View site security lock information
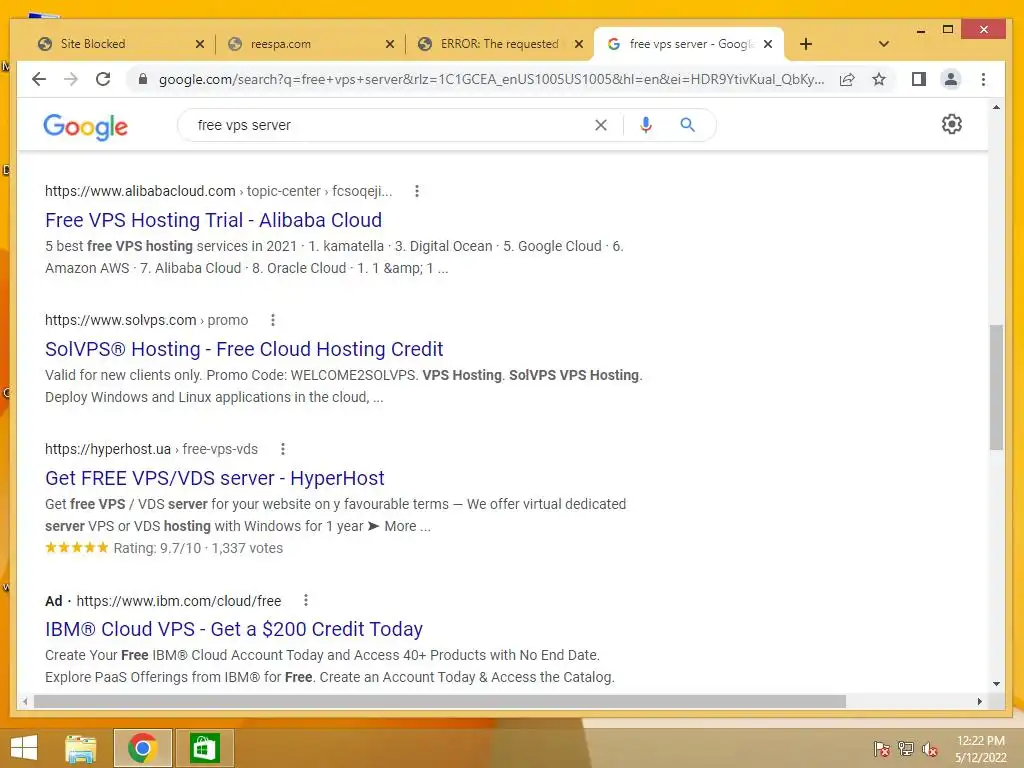 point(142,80)
